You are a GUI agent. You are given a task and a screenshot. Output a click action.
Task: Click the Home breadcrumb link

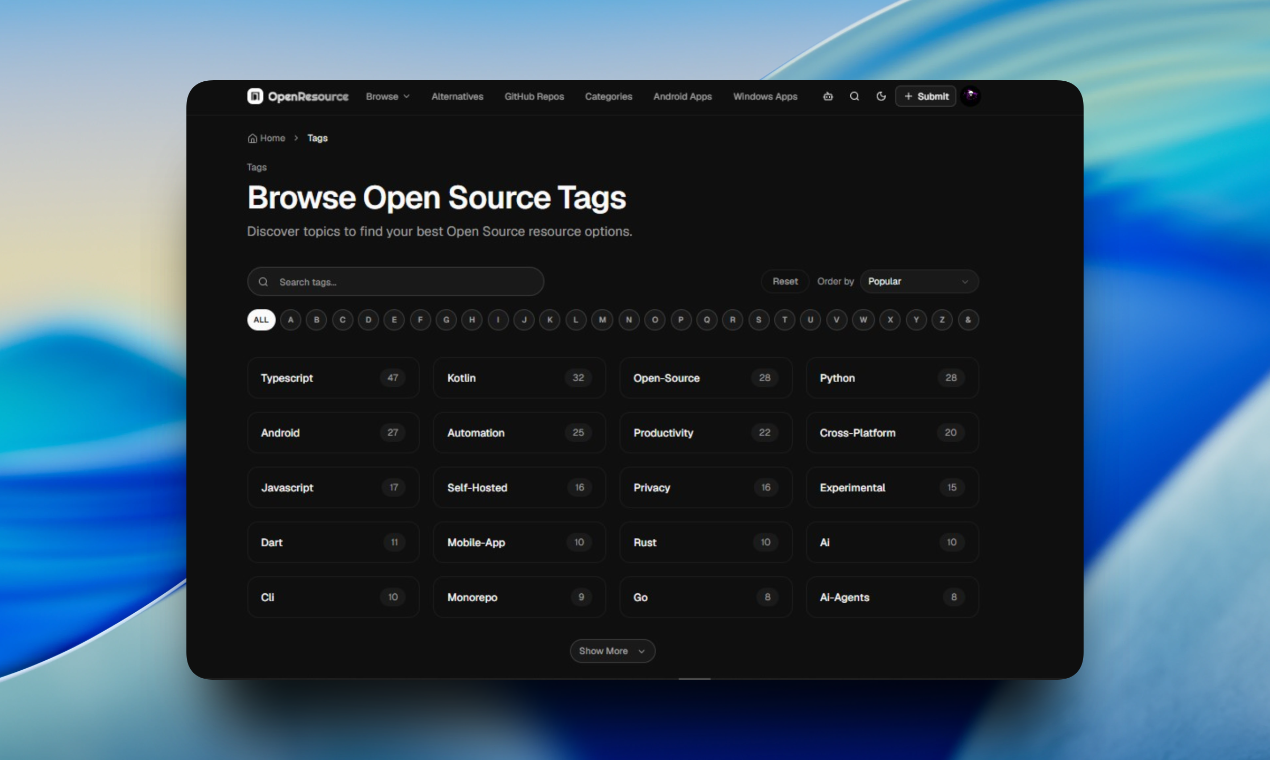click(266, 138)
